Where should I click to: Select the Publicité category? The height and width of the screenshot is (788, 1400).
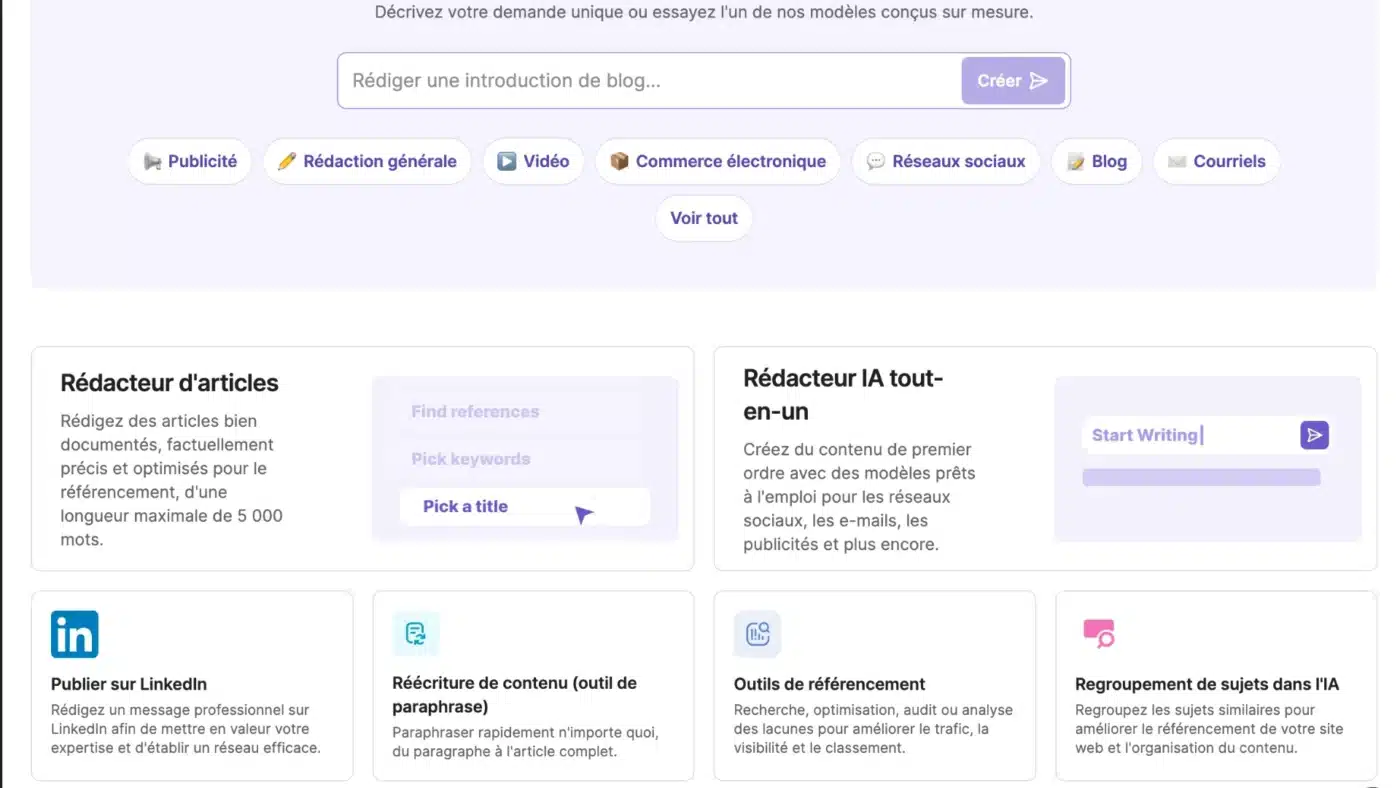190,161
